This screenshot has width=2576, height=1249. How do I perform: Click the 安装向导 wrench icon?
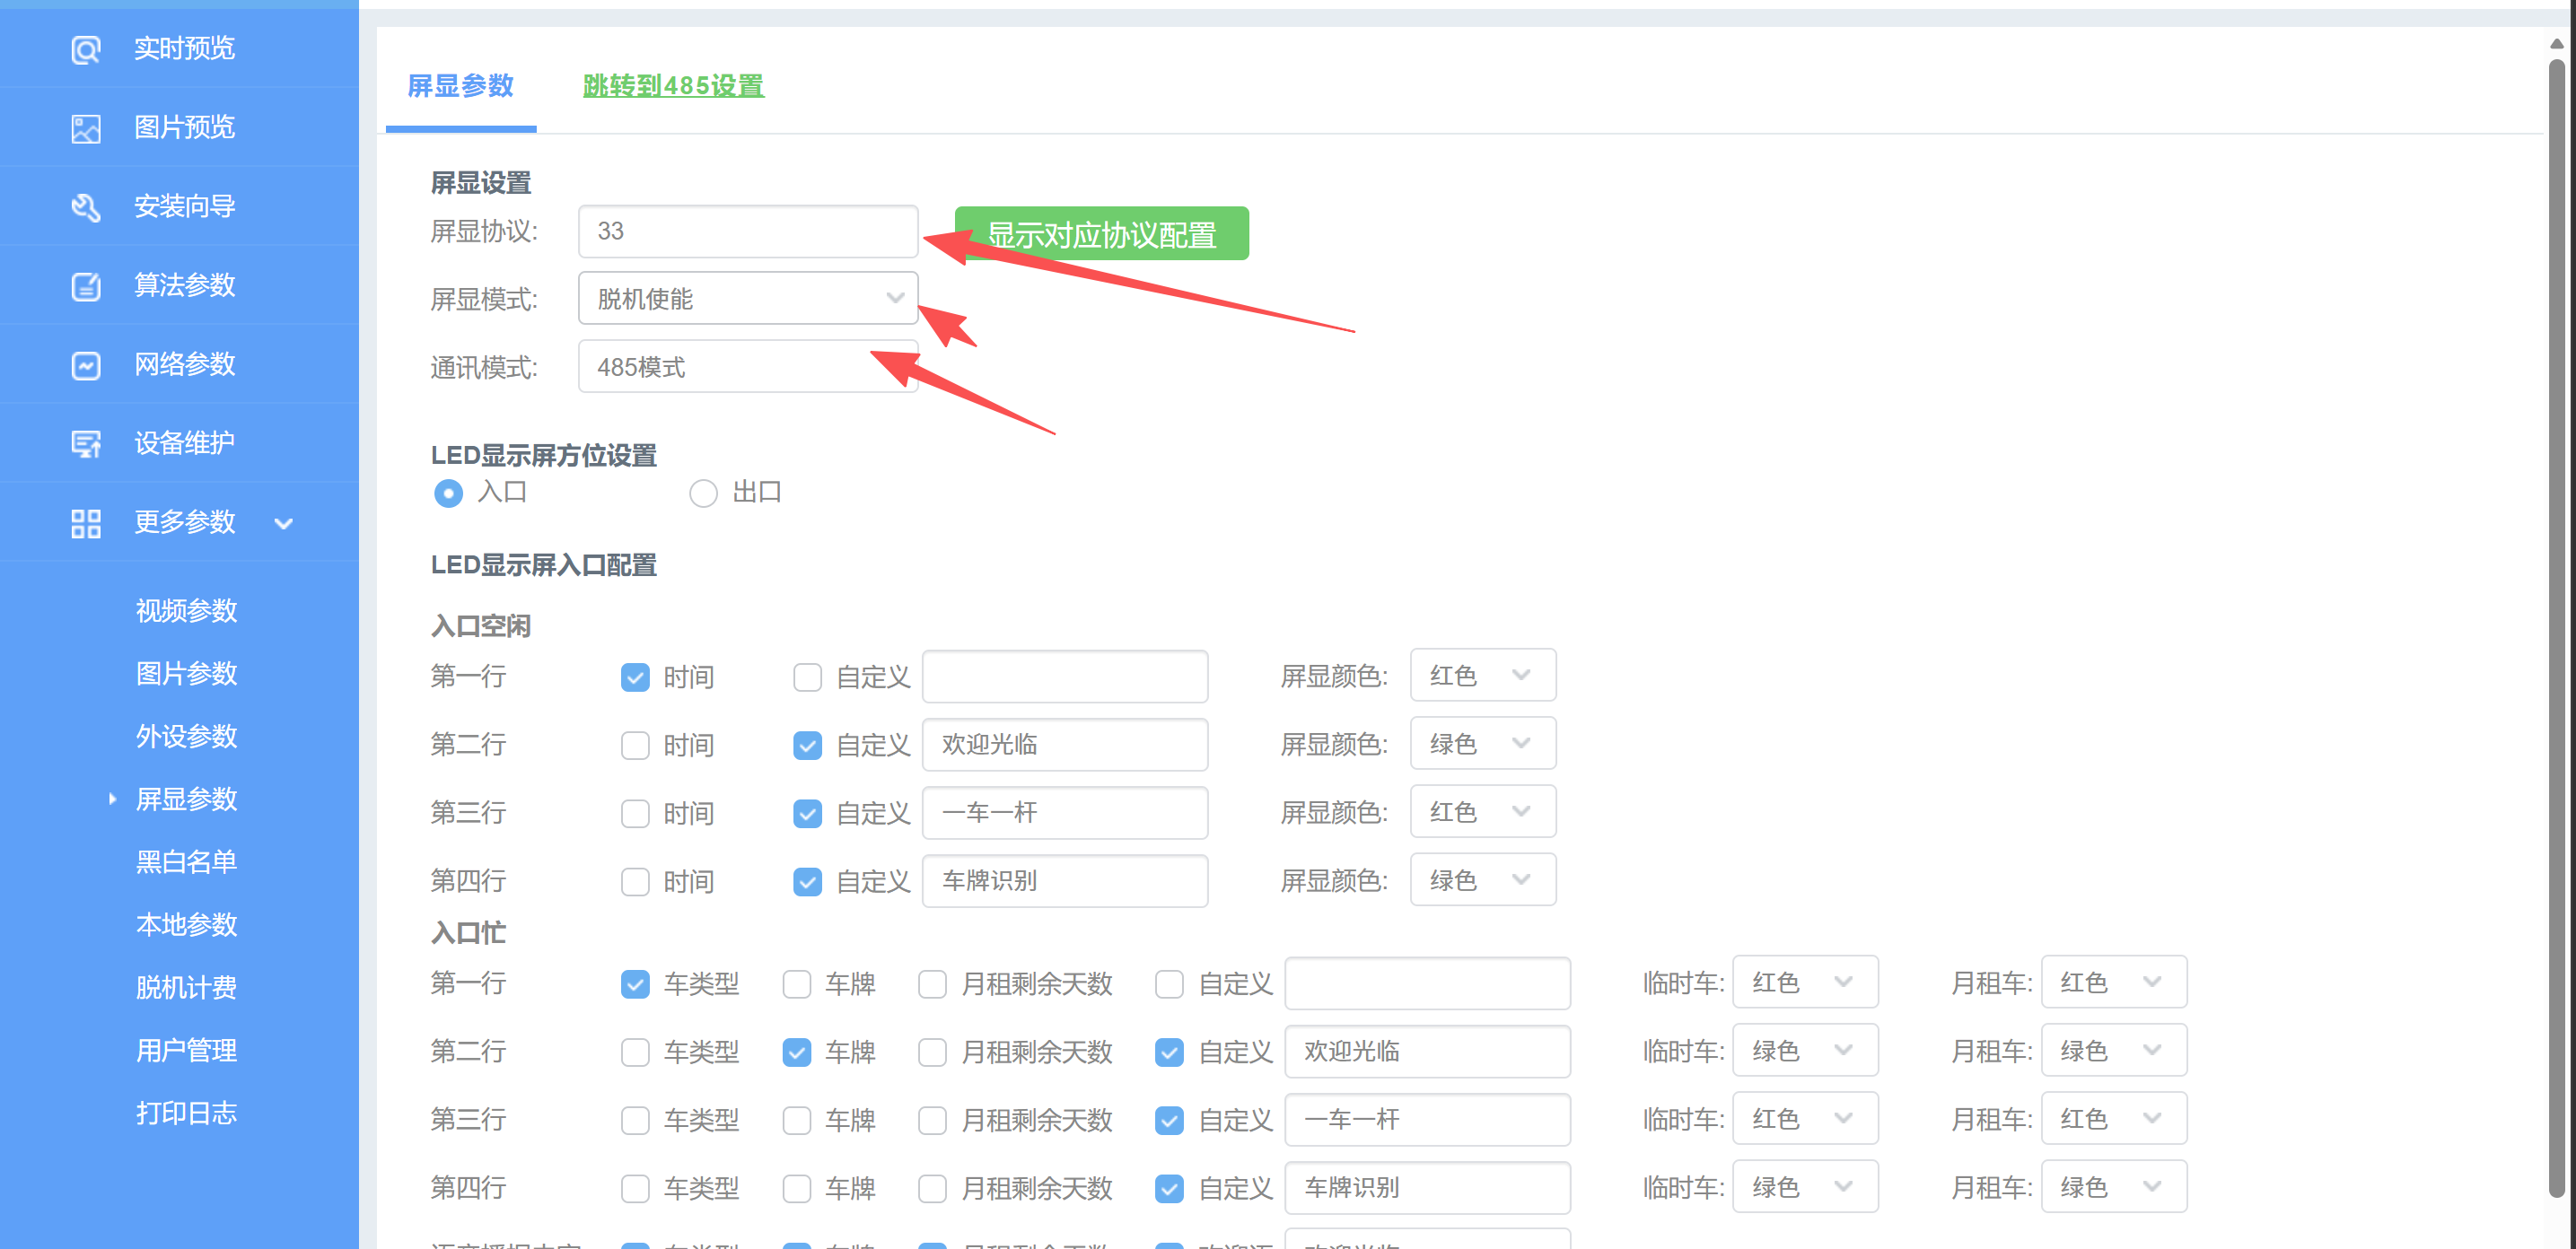[x=86, y=207]
